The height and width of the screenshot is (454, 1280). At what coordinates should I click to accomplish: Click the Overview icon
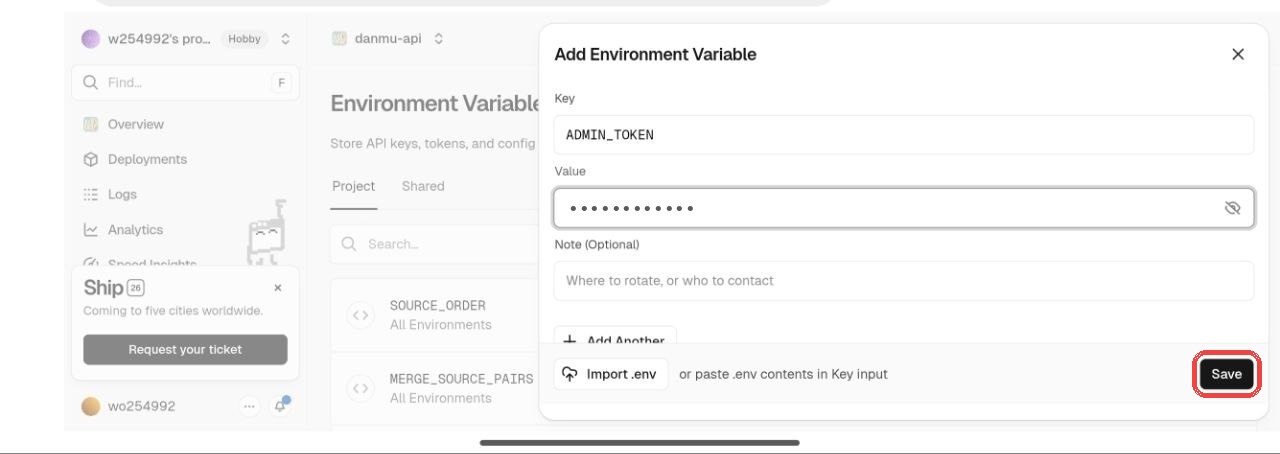(x=91, y=124)
